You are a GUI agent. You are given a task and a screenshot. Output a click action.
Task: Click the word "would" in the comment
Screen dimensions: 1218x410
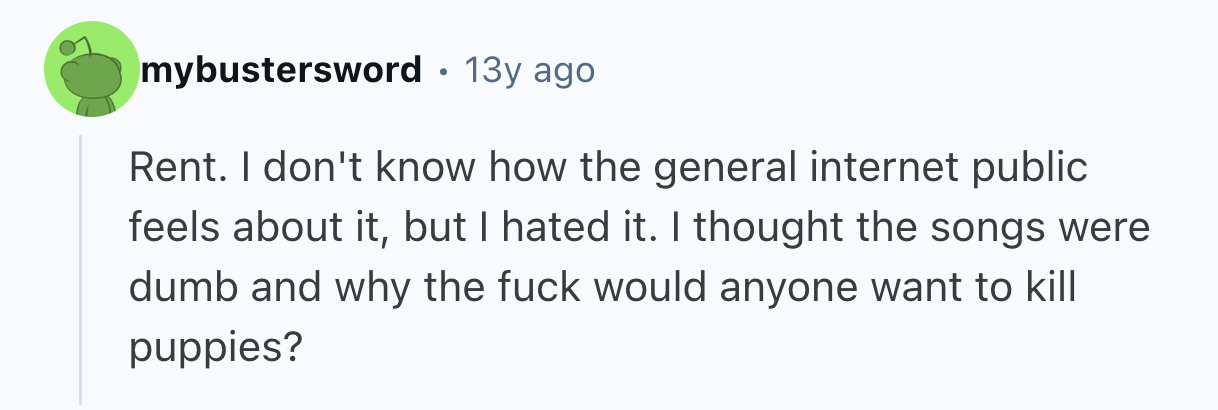(x=632, y=288)
